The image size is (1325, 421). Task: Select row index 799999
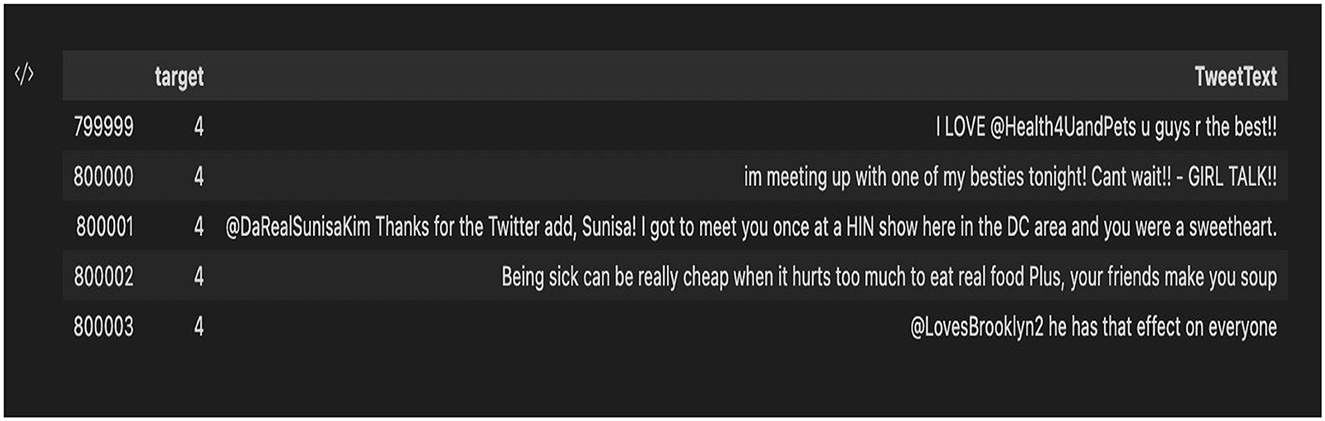[103, 127]
